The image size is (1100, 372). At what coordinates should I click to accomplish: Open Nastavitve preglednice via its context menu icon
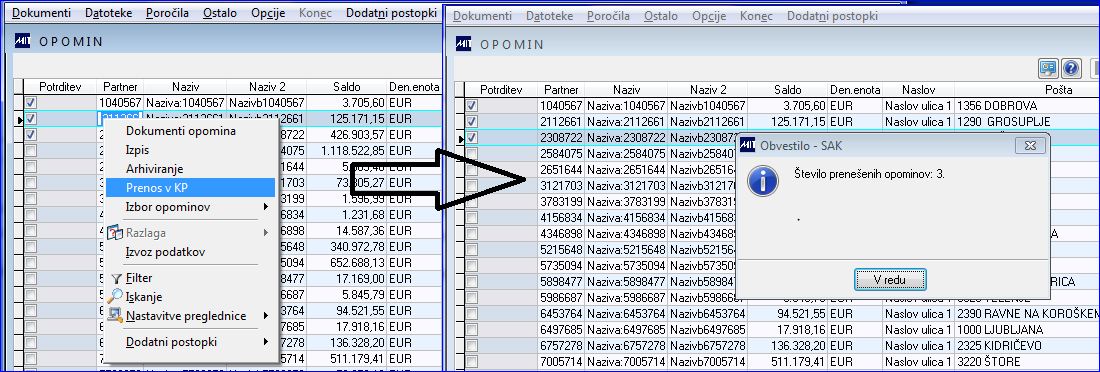116,315
